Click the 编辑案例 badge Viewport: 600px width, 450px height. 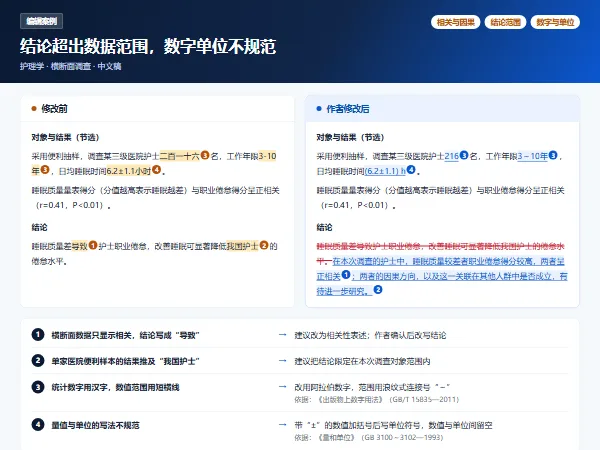tap(41, 21)
